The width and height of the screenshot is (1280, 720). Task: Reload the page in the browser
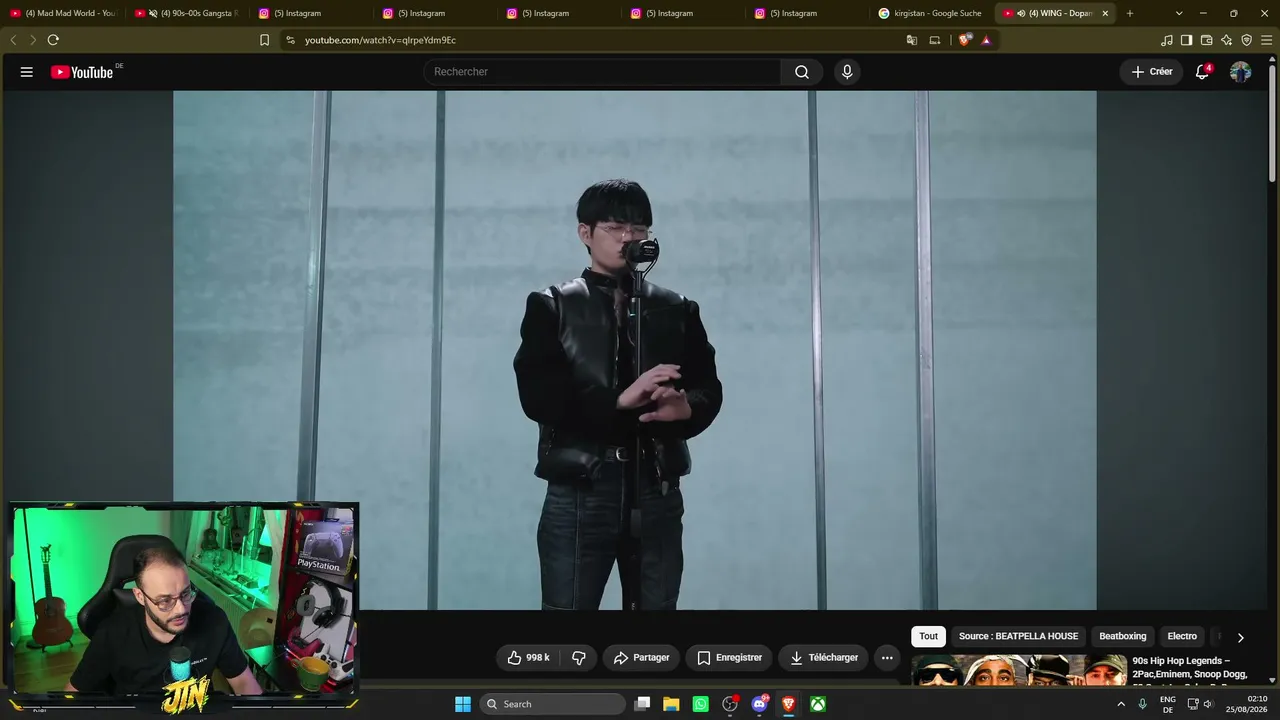pyautogui.click(x=53, y=40)
